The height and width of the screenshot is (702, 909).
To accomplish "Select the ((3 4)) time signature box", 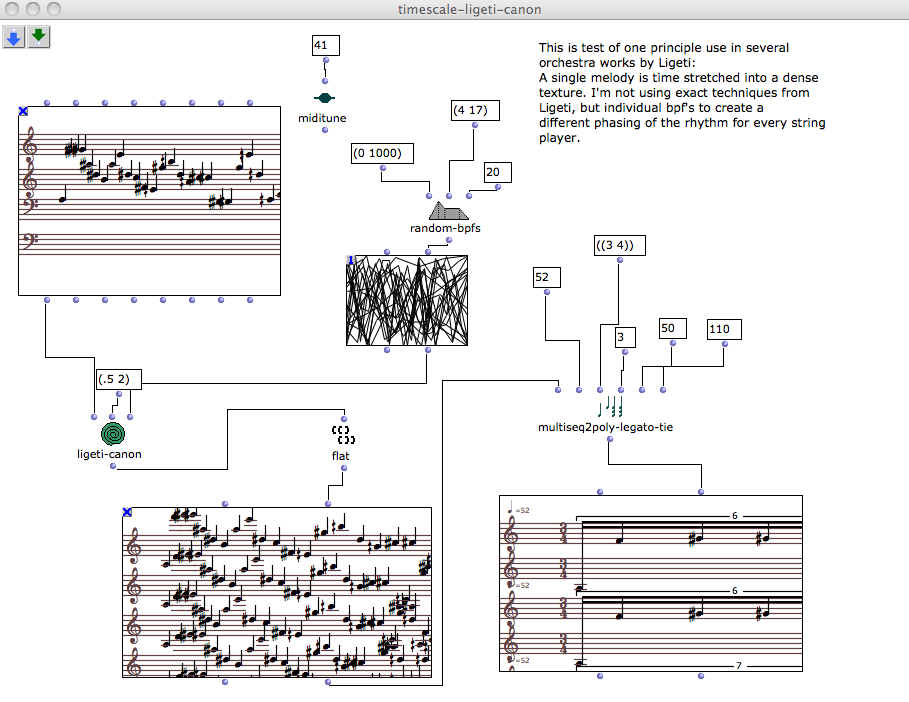I will (x=618, y=245).
